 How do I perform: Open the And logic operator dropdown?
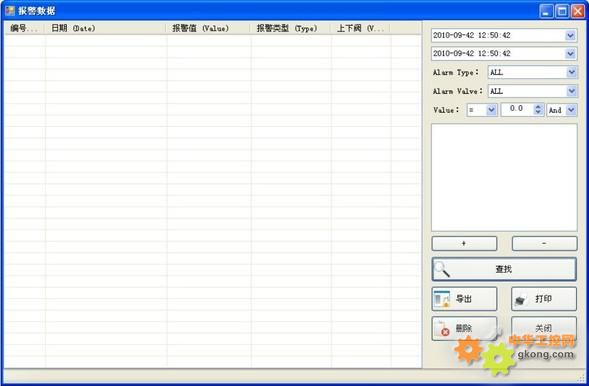tap(571, 110)
